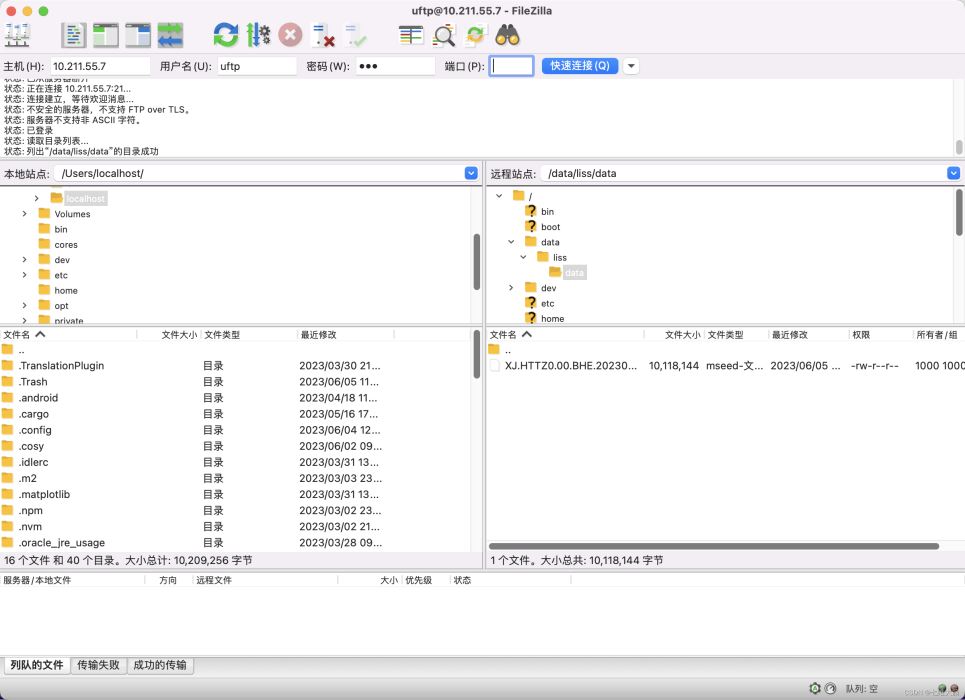Expand the Volumes folder in local tree

click(x=24, y=214)
